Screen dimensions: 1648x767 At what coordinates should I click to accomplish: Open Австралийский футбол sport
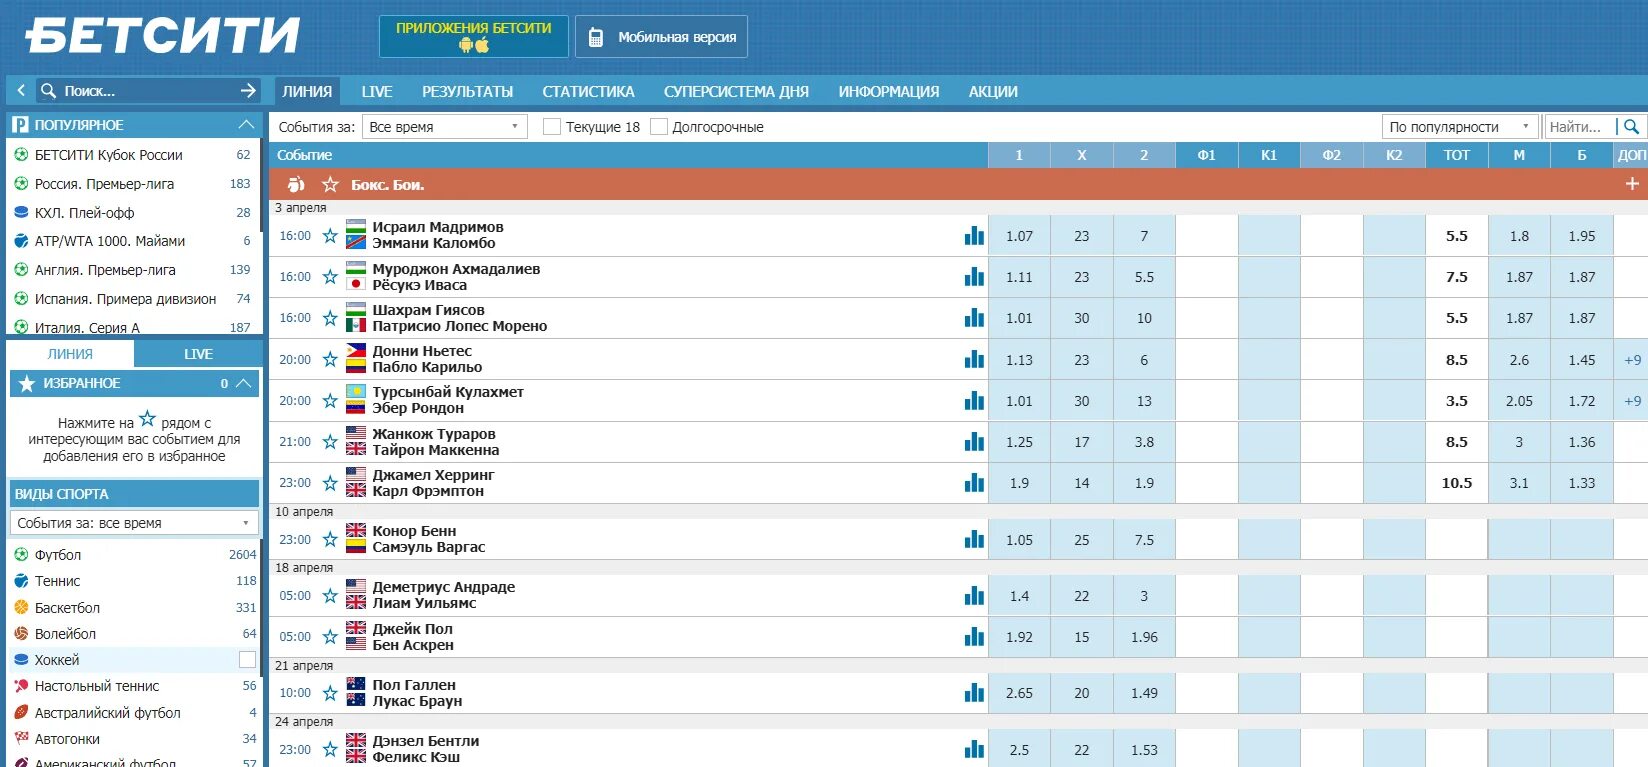tap(107, 713)
